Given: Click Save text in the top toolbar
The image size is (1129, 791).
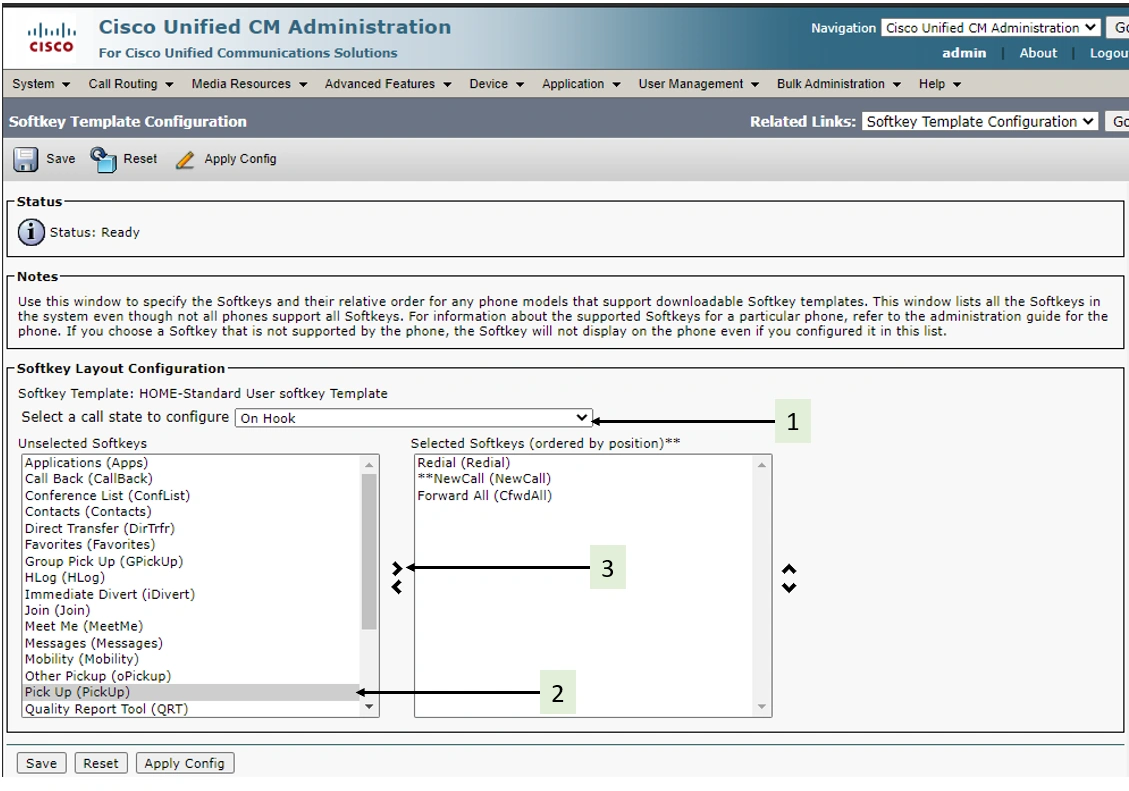Looking at the screenshot, I should [x=60, y=159].
